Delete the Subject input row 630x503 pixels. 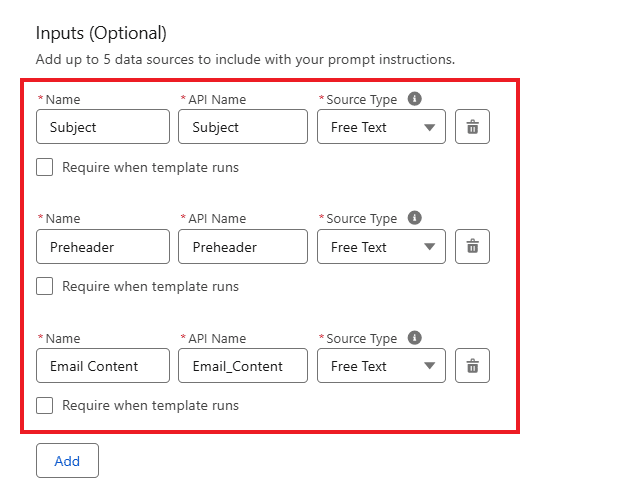[x=472, y=127]
